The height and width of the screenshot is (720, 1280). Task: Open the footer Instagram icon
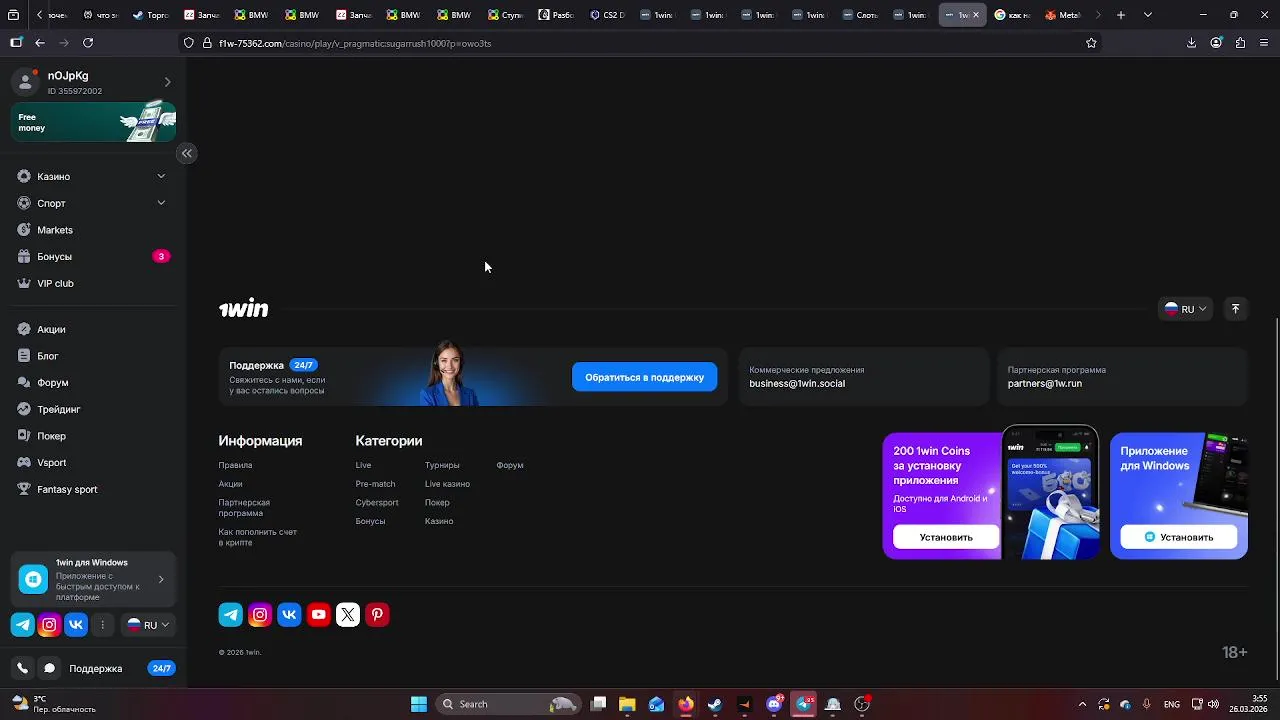tap(260, 615)
